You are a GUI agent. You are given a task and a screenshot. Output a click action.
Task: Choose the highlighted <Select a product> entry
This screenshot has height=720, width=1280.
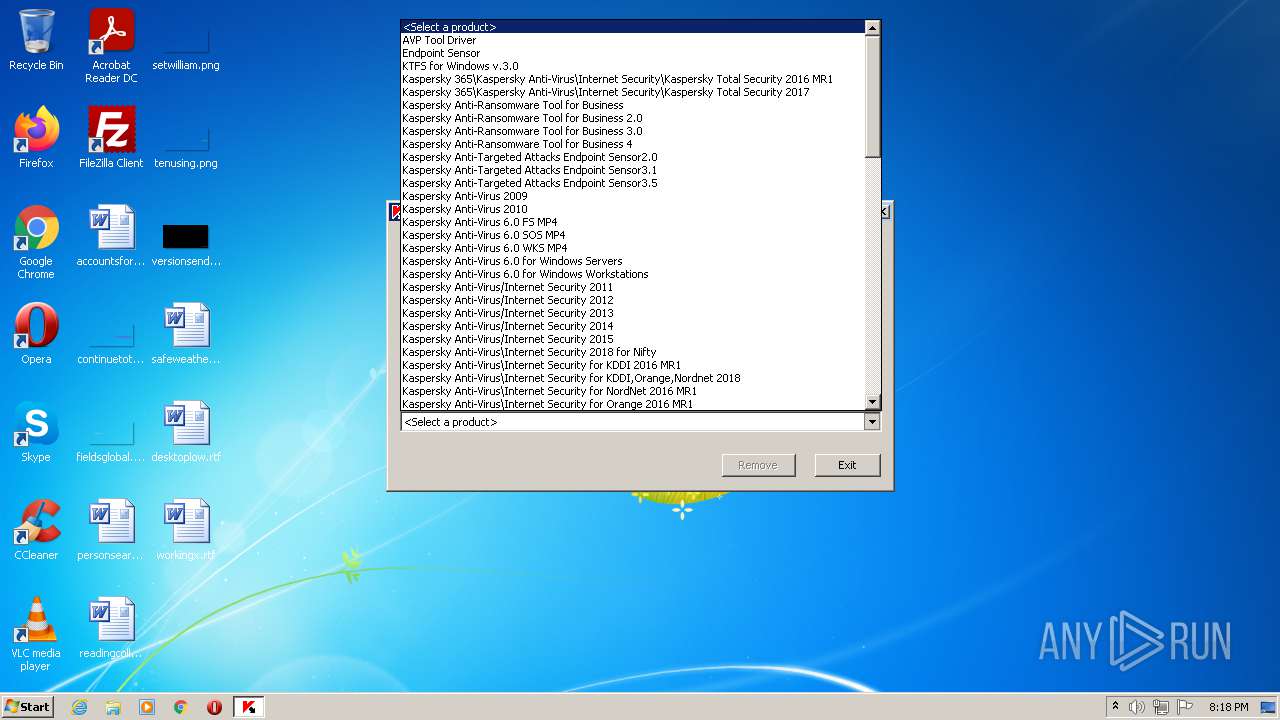click(632, 27)
